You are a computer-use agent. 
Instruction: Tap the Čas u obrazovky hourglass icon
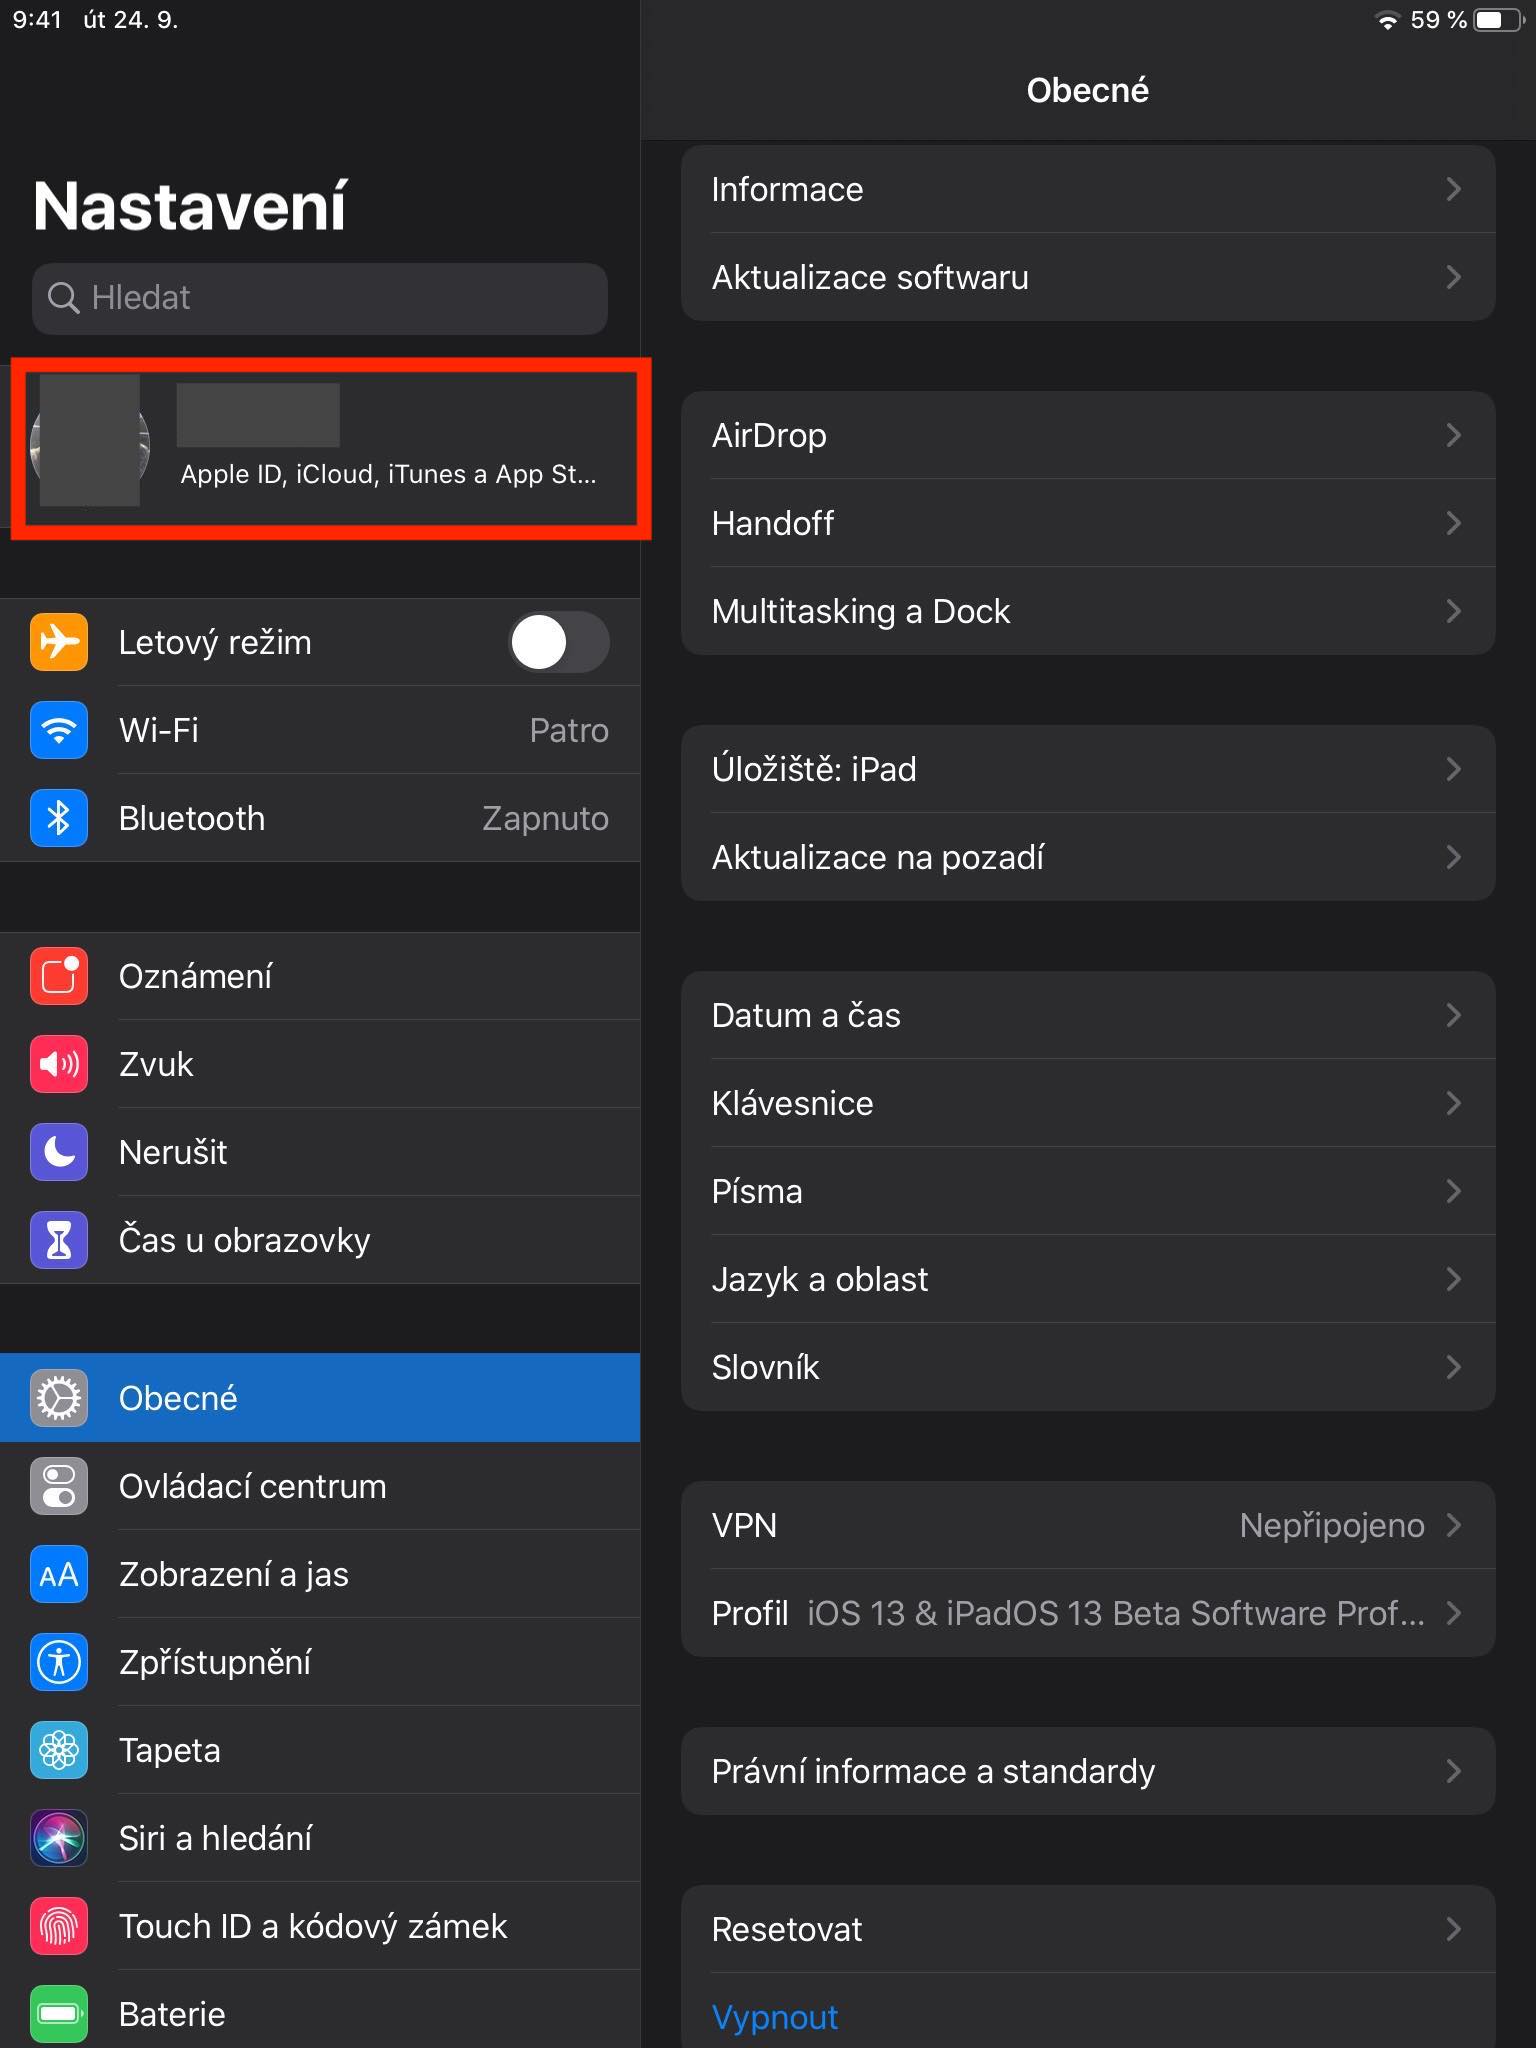pos(59,1240)
